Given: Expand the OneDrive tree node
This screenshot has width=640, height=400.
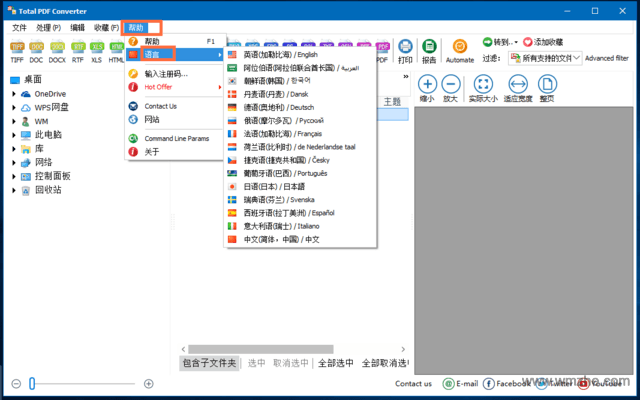Looking at the screenshot, I should [14, 94].
